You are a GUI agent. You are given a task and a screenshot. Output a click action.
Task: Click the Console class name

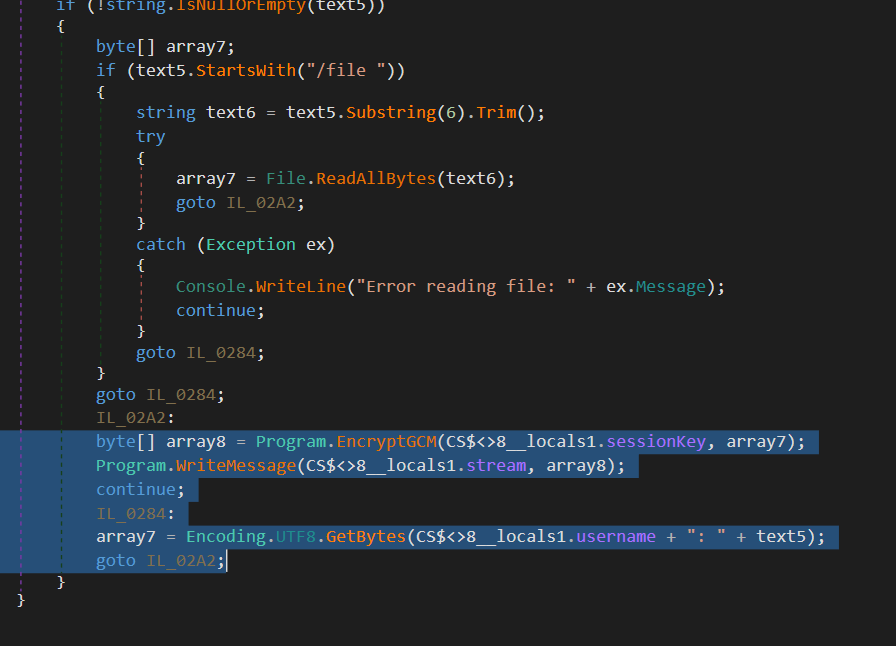211,286
